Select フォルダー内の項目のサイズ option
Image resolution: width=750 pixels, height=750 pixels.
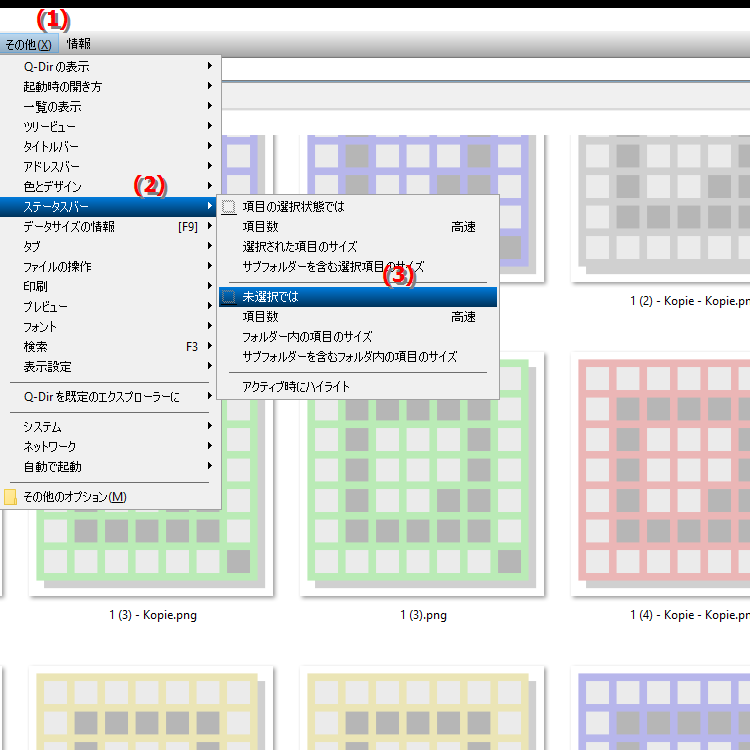(358, 337)
